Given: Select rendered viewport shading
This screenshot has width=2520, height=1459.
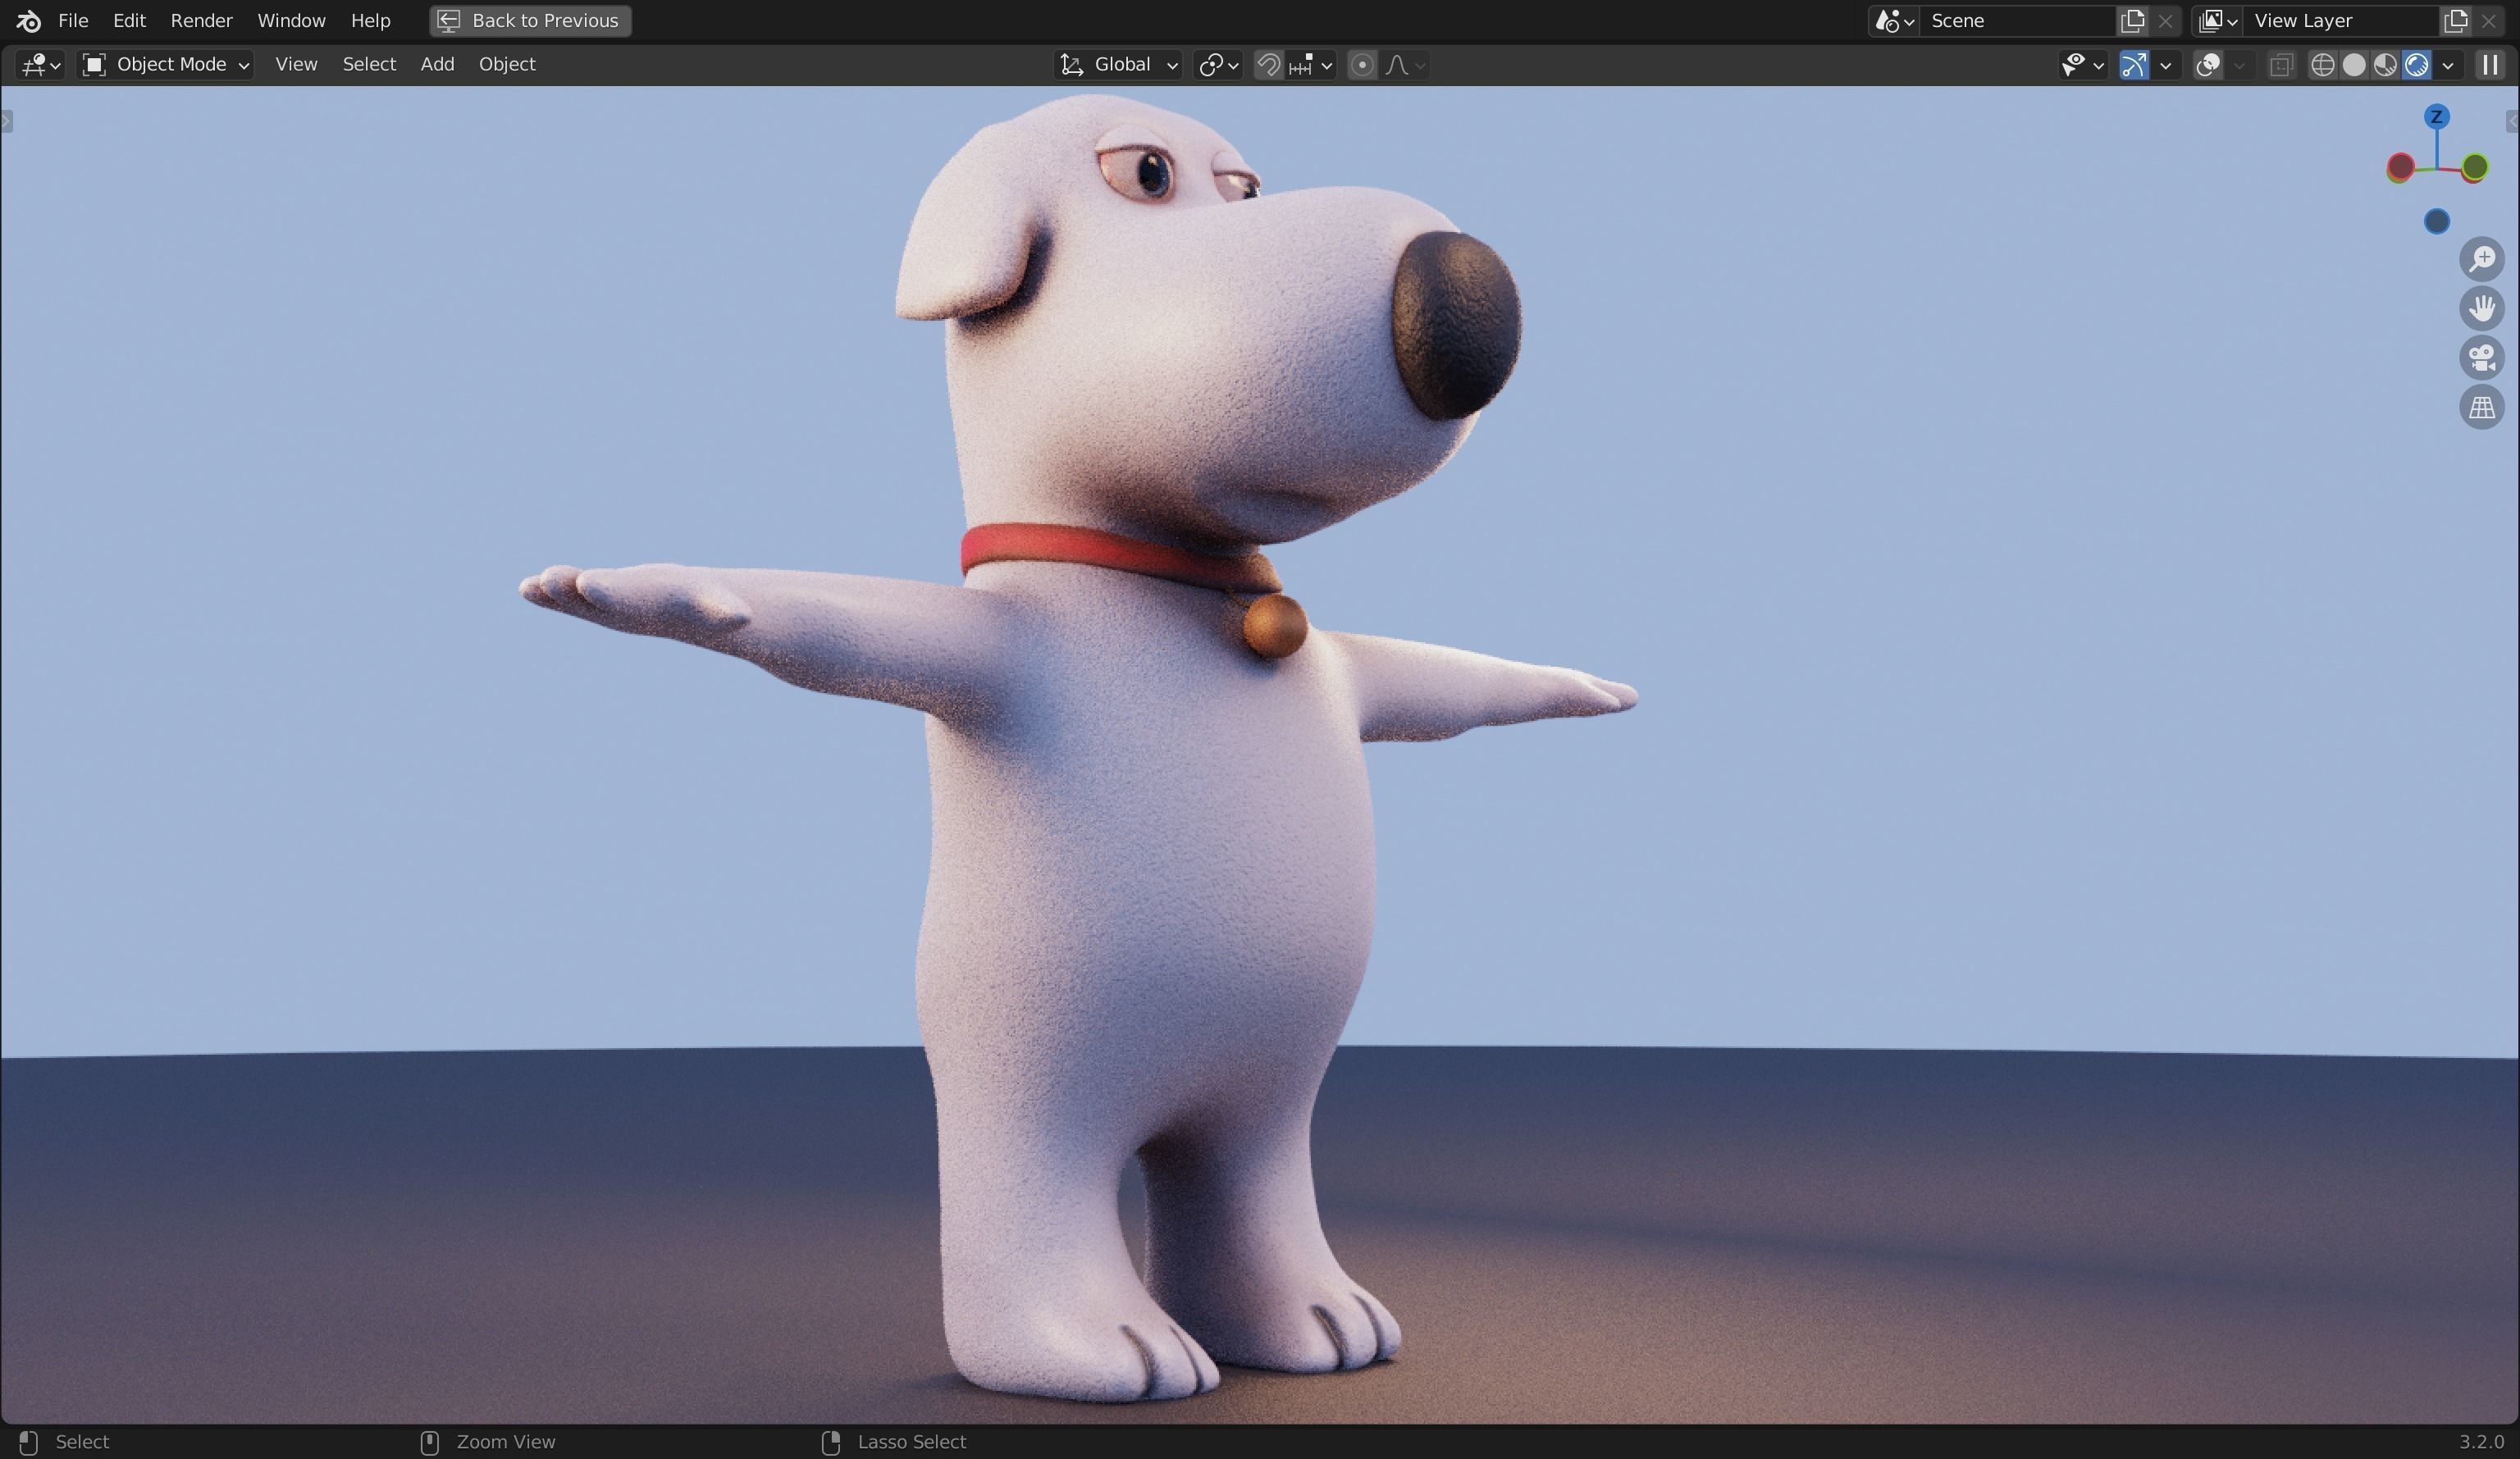Looking at the screenshot, I should pos(2416,65).
